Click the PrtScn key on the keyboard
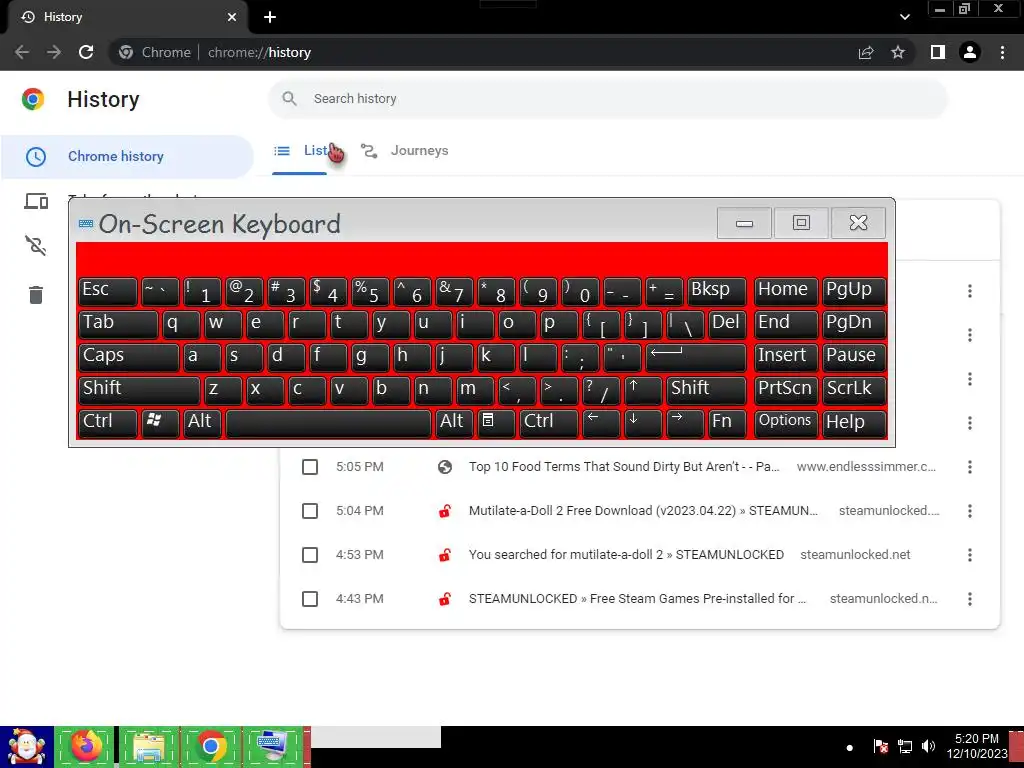Viewport: 1024px width, 768px height. tap(786, 390)
